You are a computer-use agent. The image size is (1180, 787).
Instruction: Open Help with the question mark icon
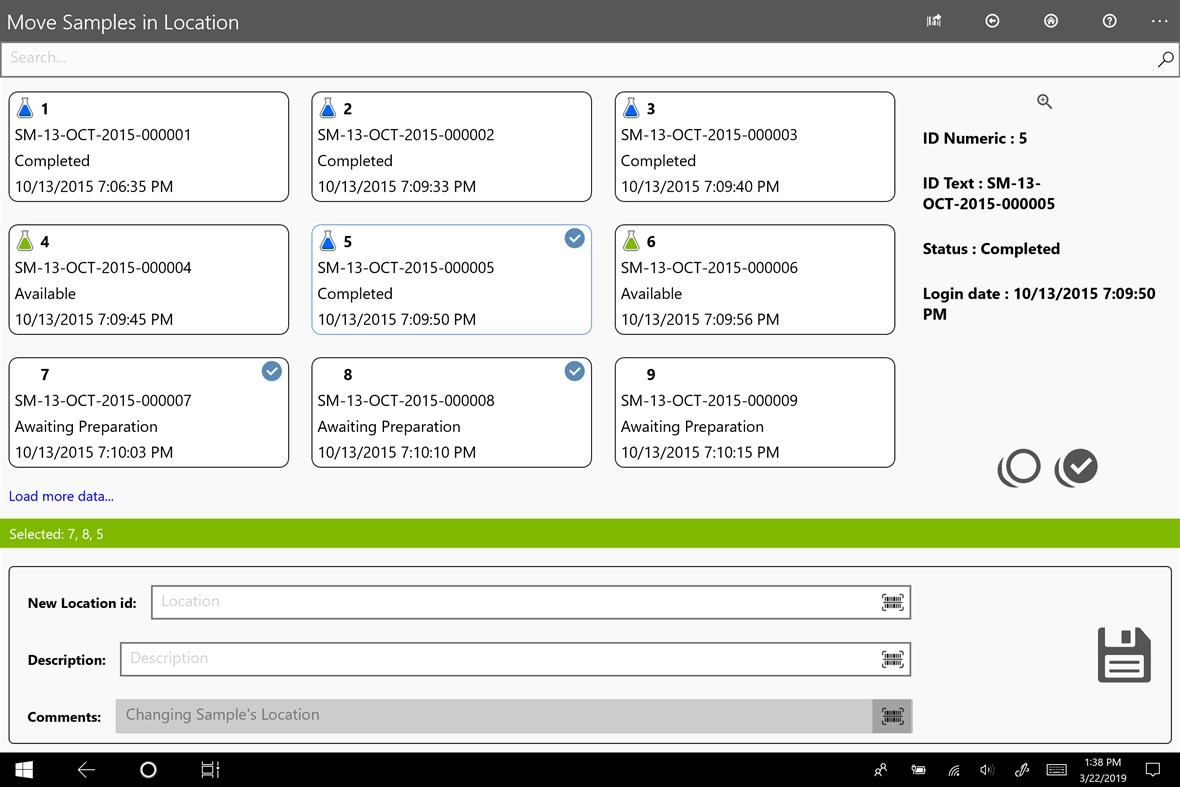coord(1109,20)
